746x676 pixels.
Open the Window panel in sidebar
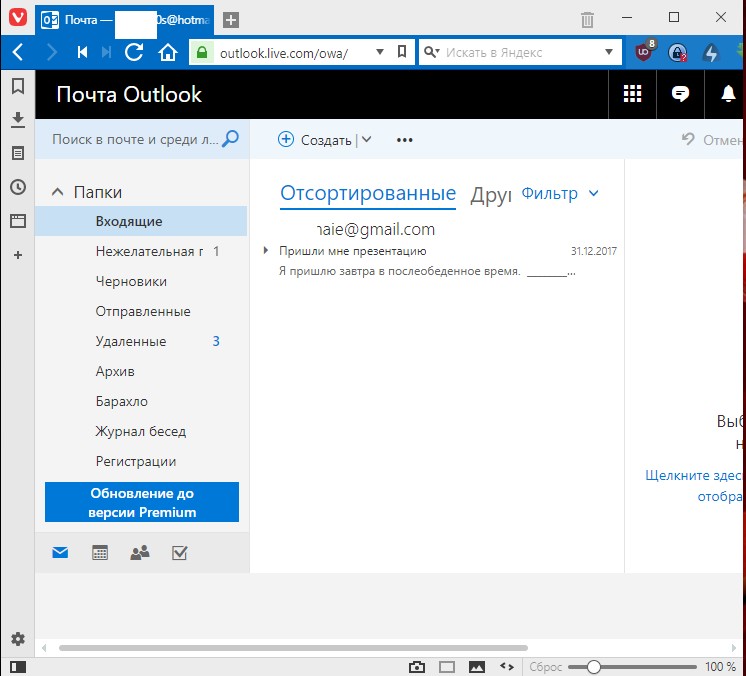click(x=18, y=221)
